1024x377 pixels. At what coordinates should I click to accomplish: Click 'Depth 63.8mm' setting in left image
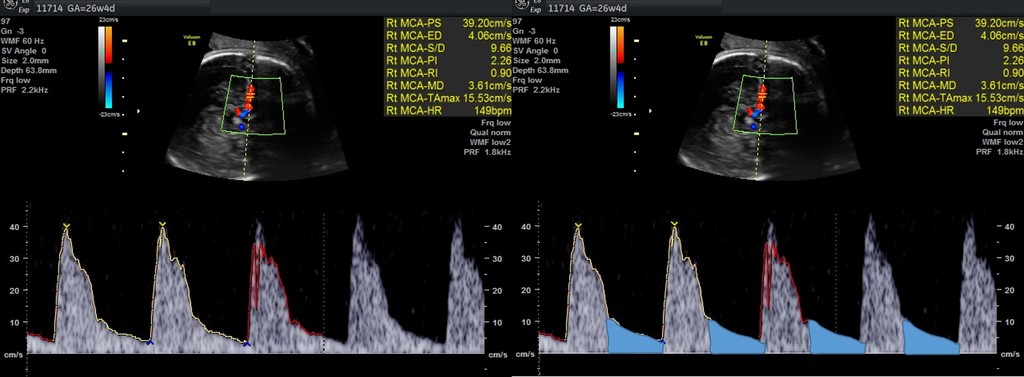pos(28,70)
